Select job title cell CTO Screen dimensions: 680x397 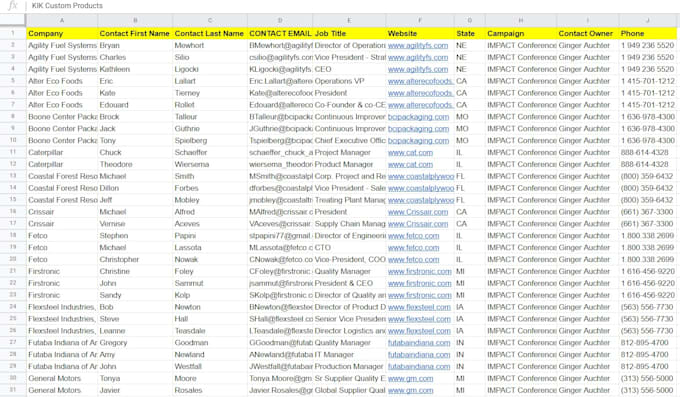click(x=349, y=247)
